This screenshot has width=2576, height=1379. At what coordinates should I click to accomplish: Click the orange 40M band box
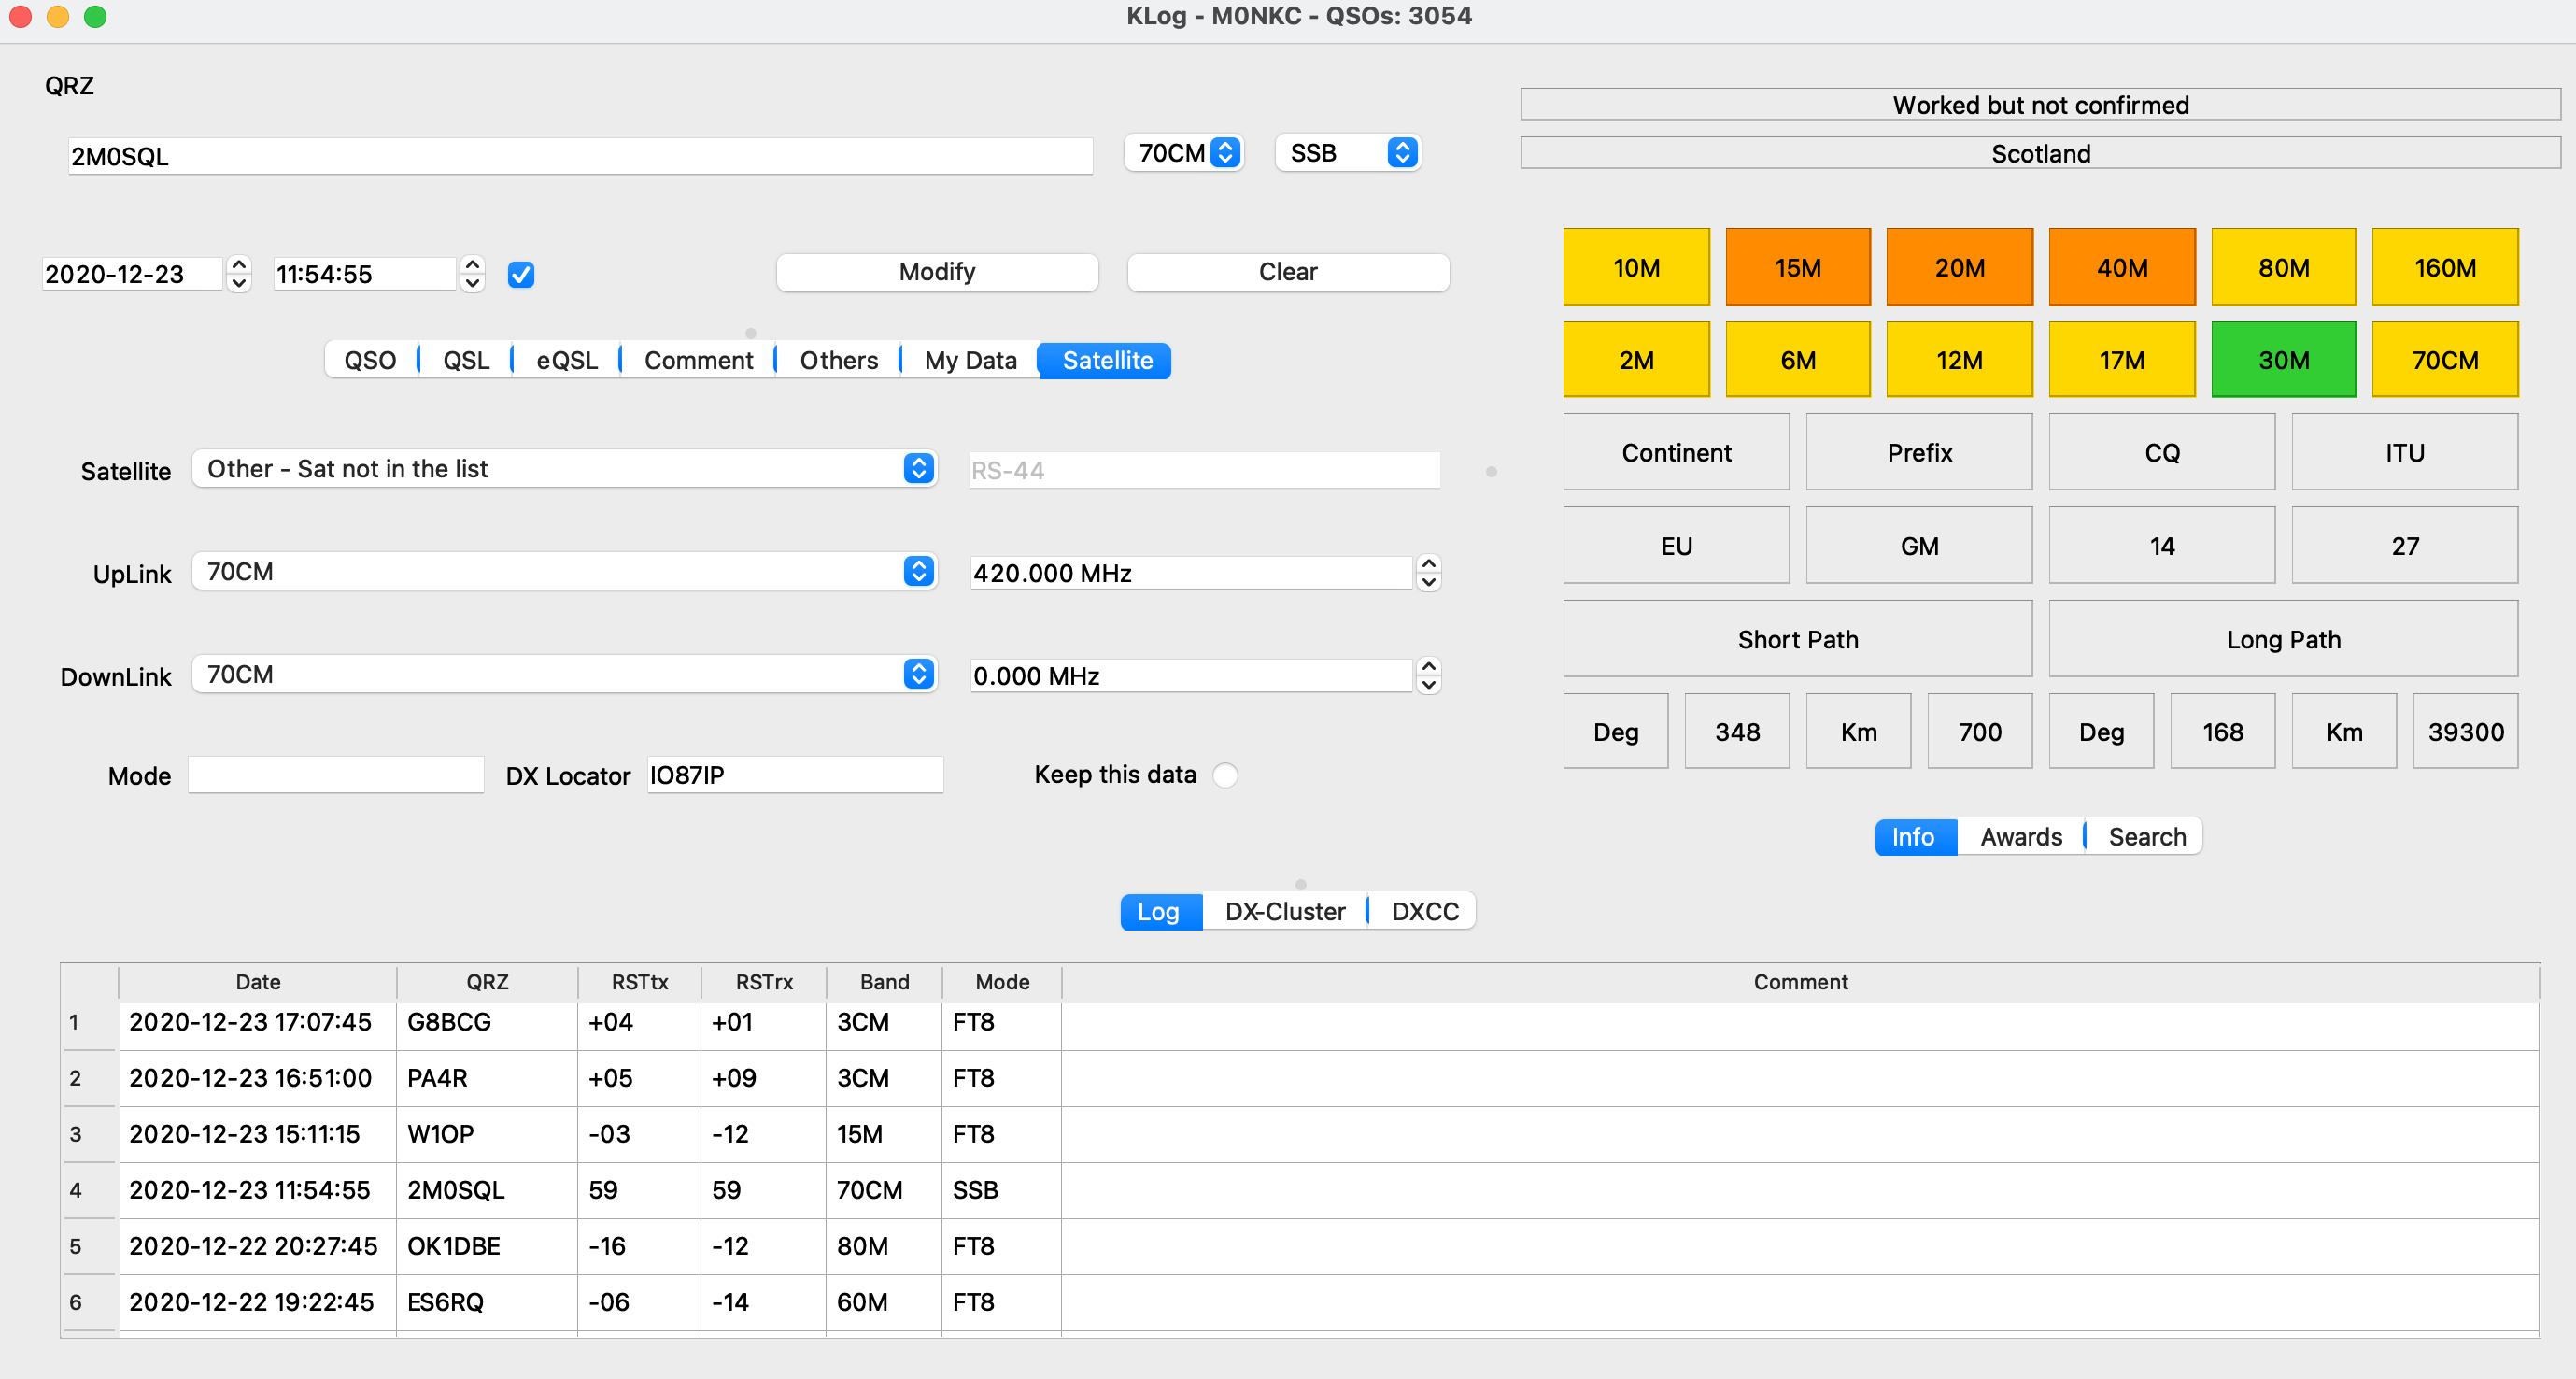click(x=2122, y=267)
